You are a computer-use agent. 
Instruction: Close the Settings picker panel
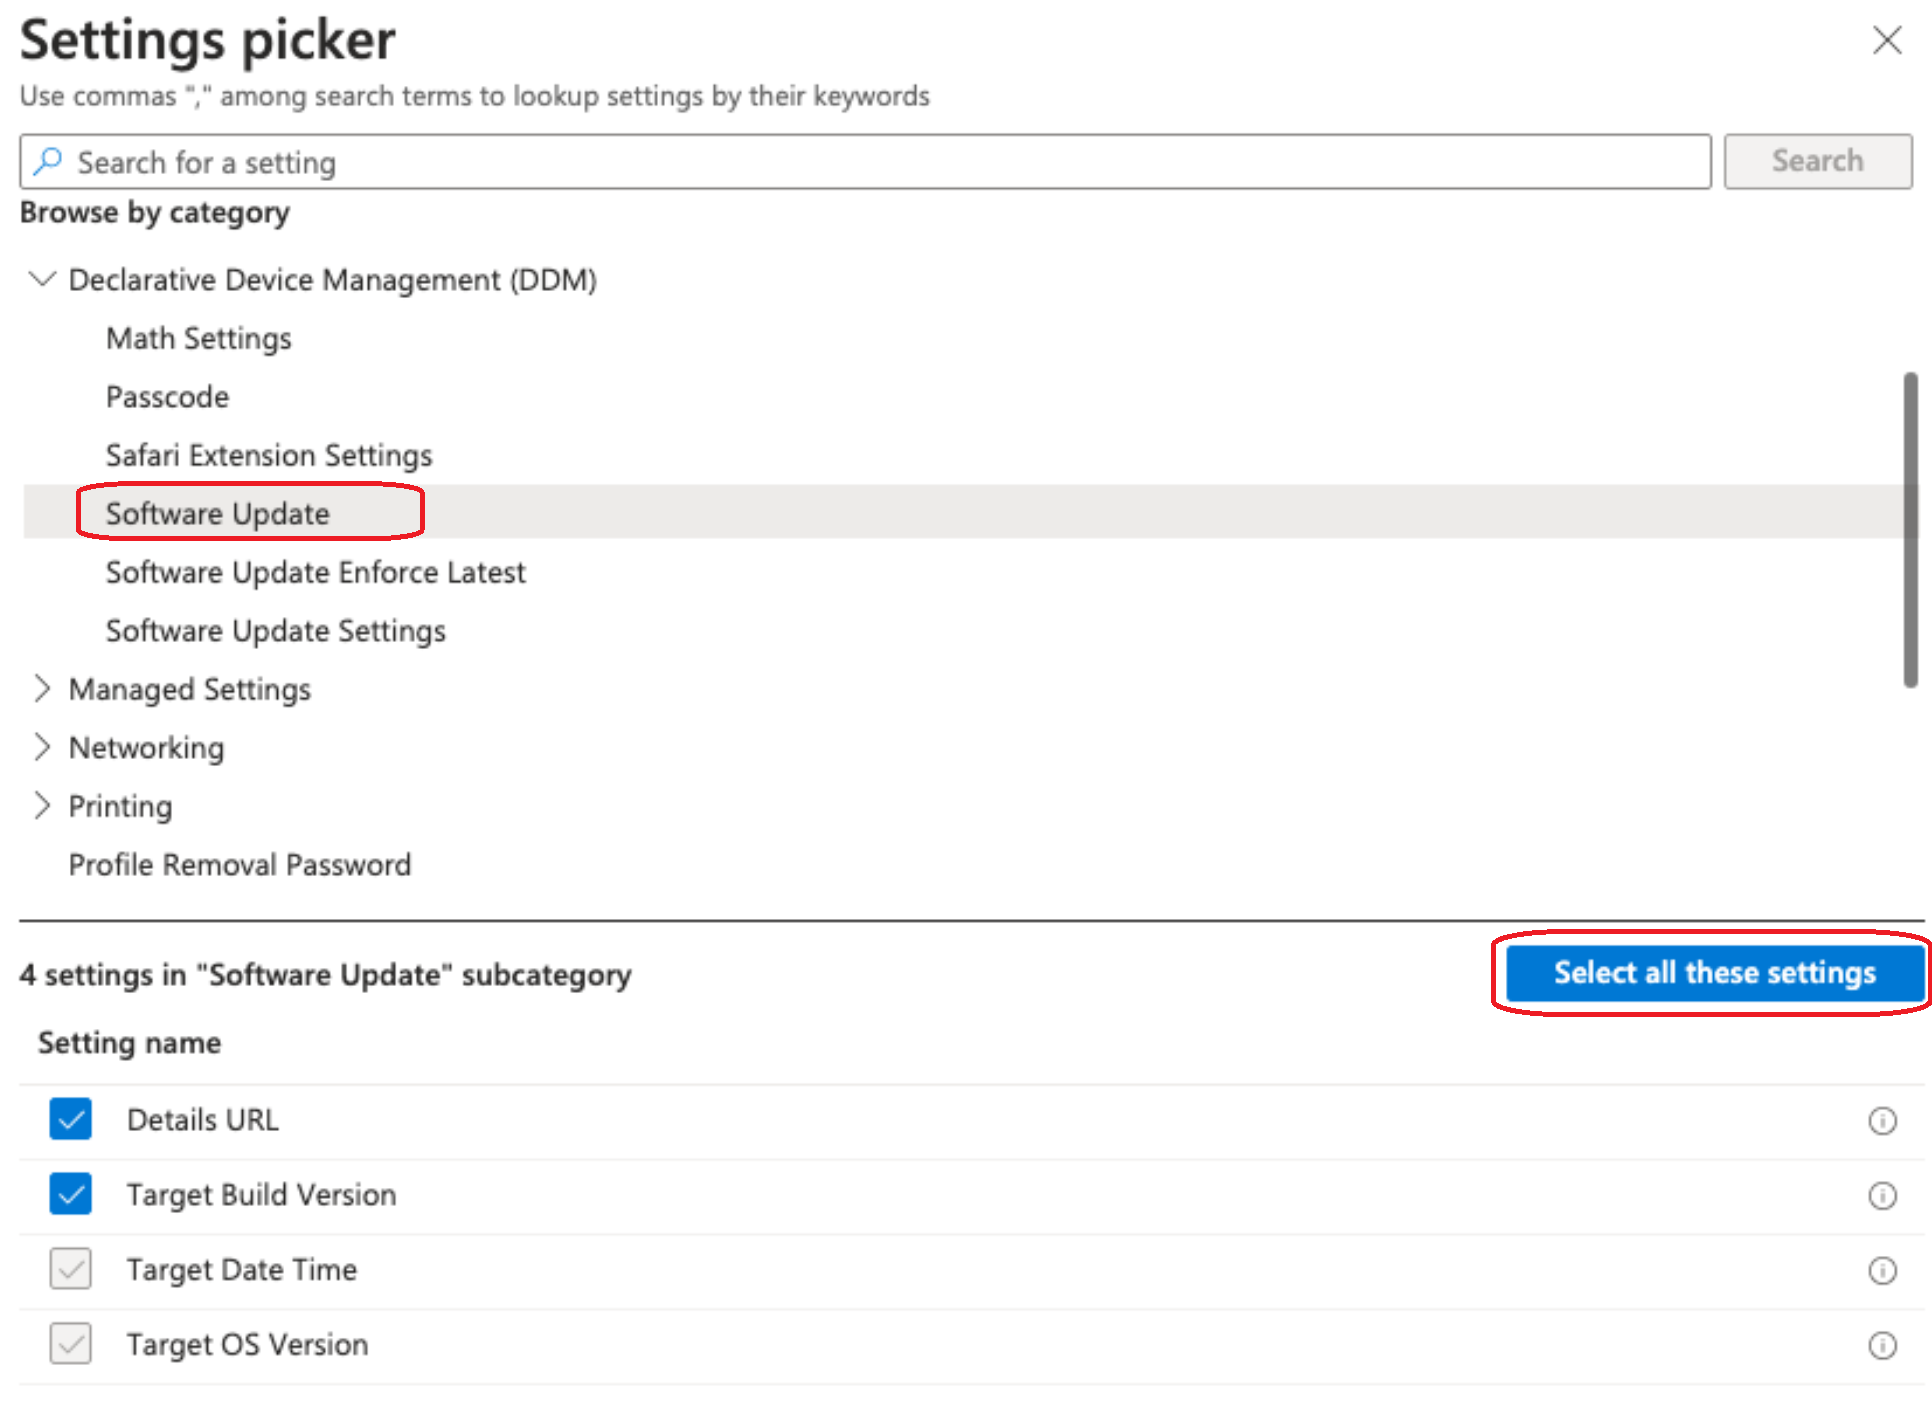1886,40
